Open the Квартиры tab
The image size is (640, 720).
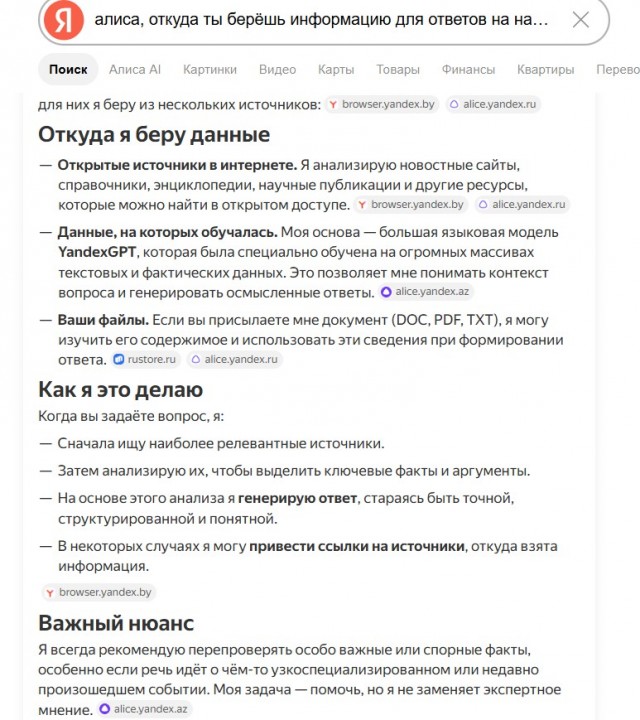[545, 69]
